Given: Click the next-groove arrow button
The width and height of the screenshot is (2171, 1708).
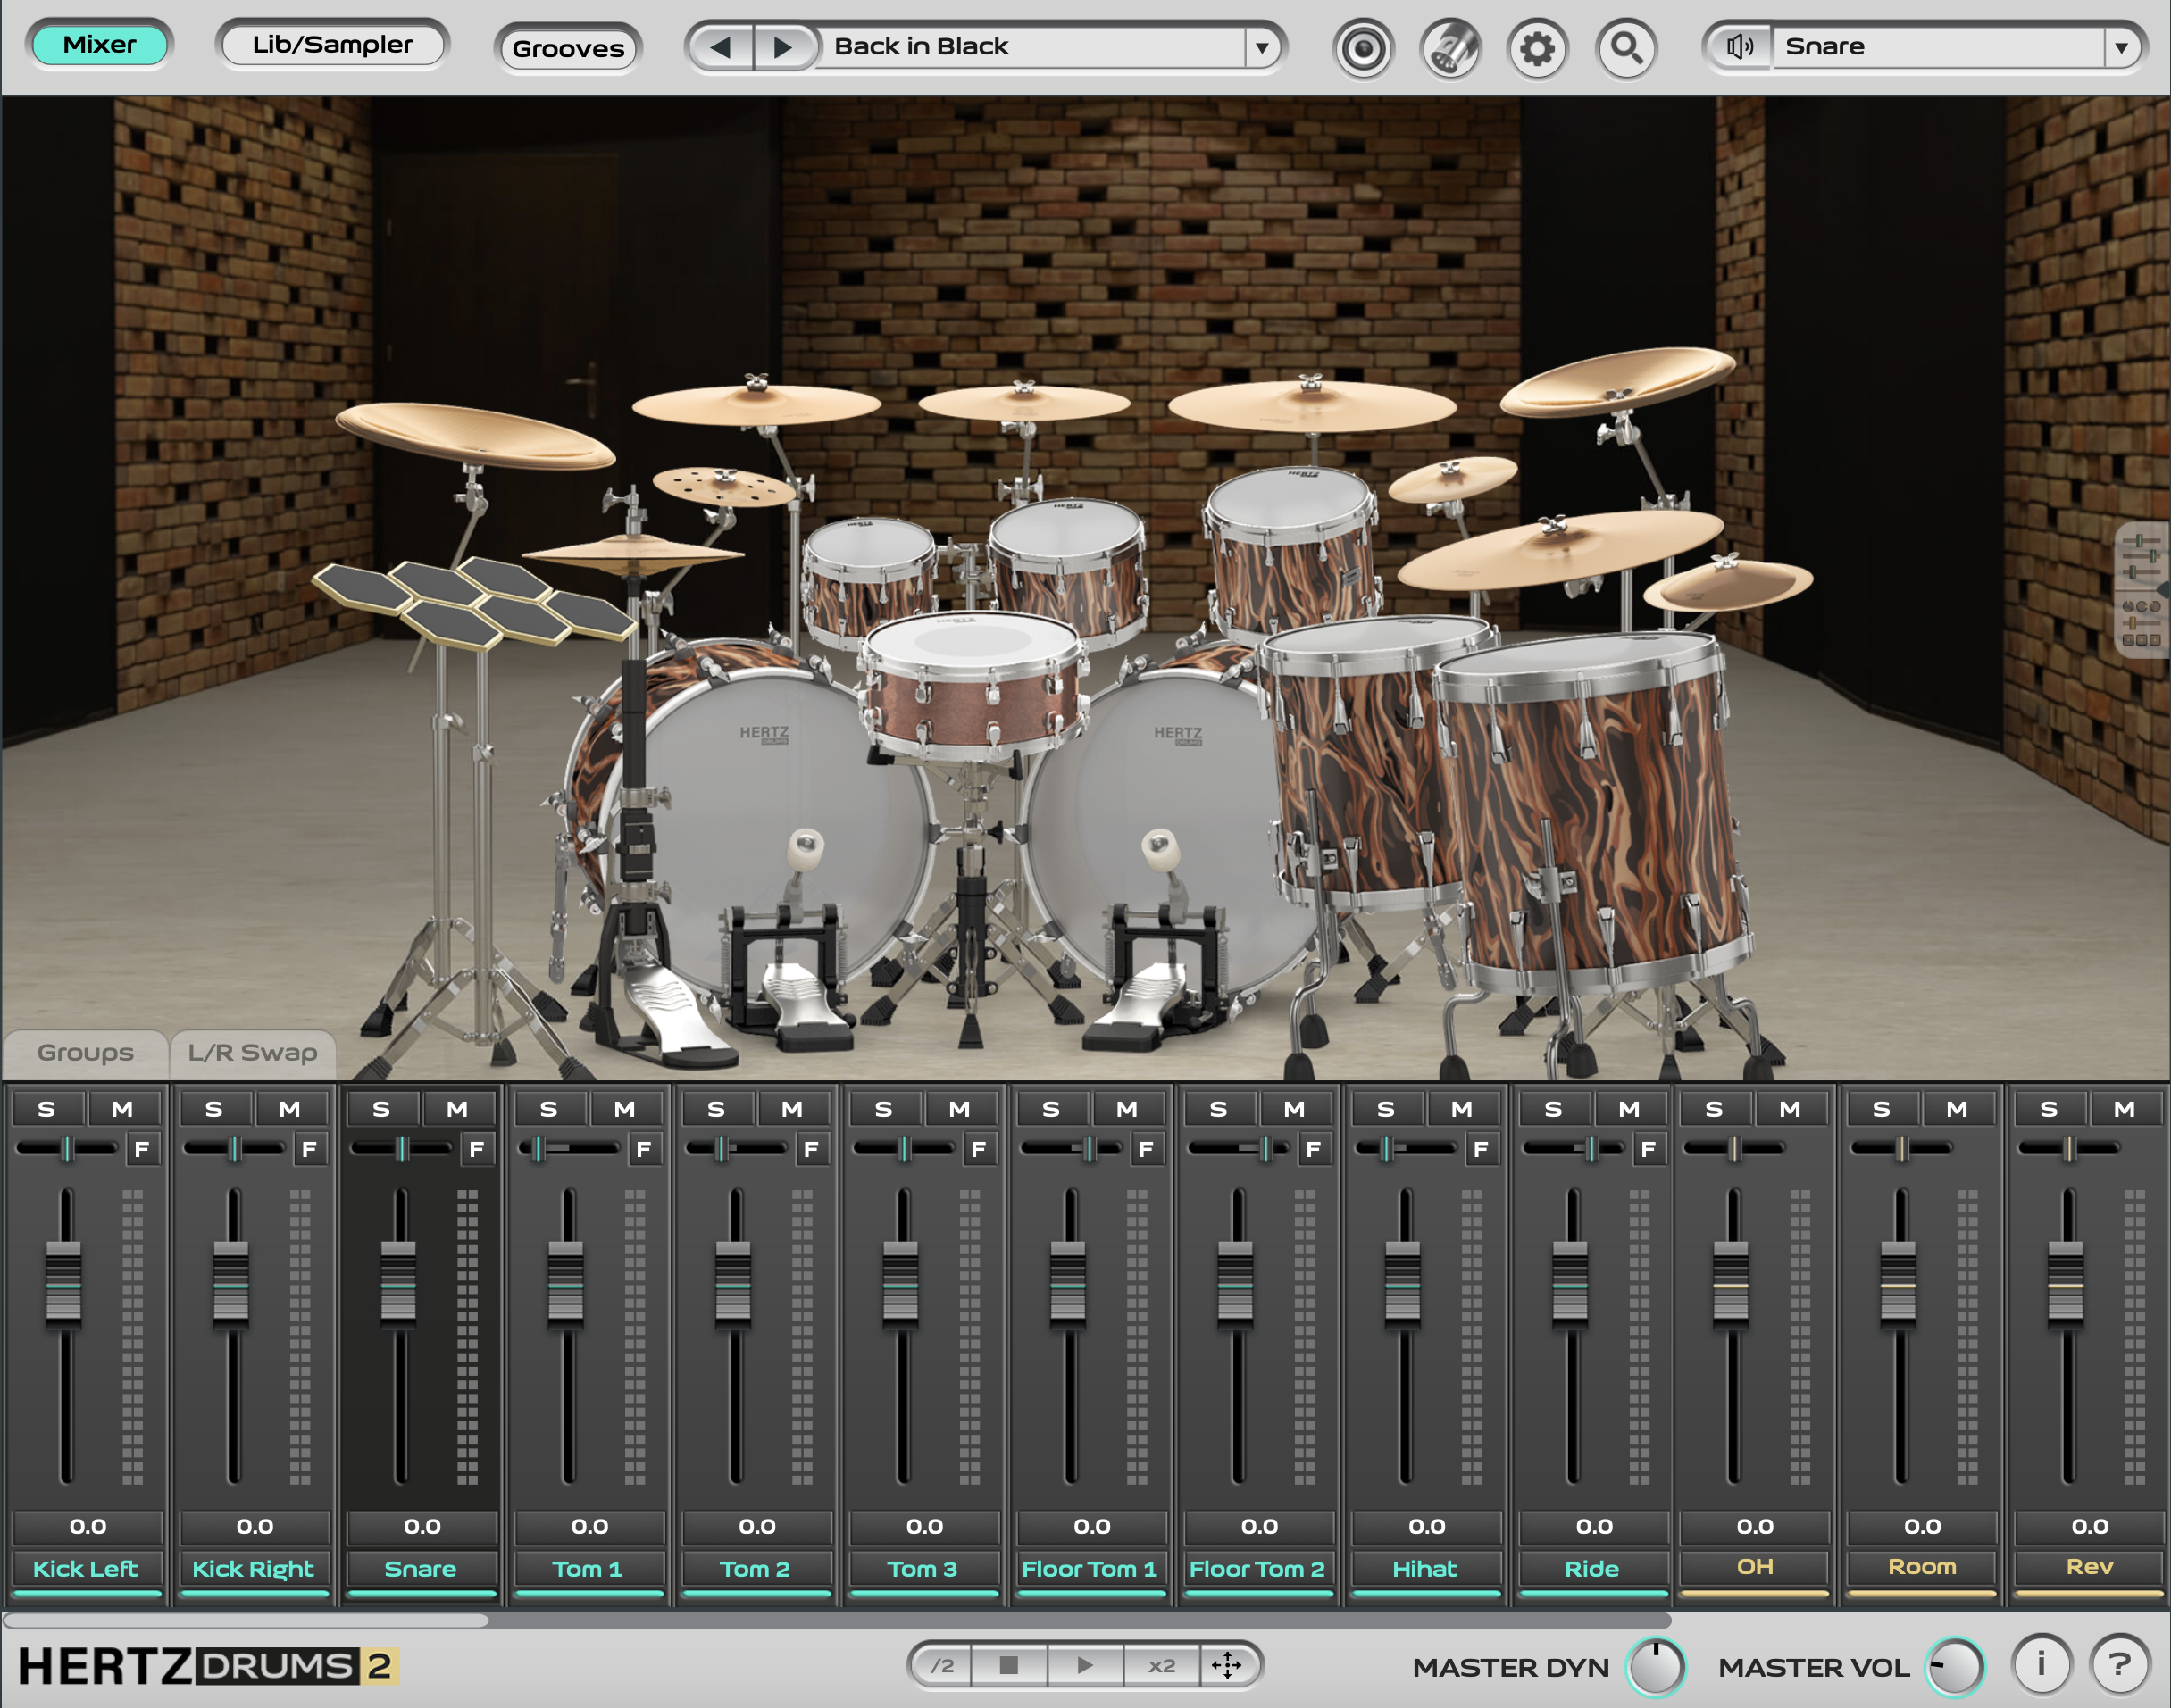Looking at the screenshot, I should (x=784, y=46).
